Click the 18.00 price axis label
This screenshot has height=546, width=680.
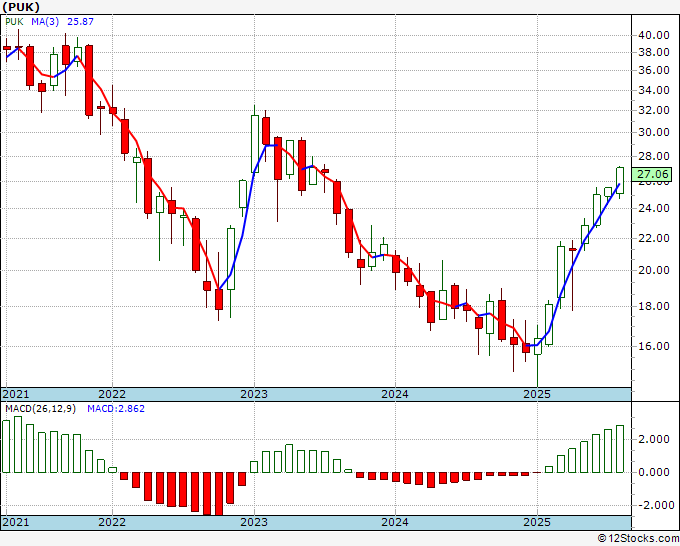click(654, 306)
